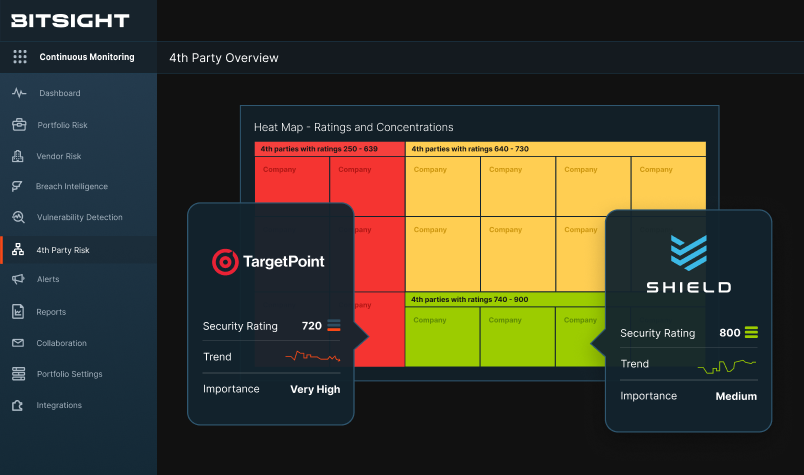Click the Collaboration envelope icon
This screenshot has width=804, height=475.
(x=18, y=343)
